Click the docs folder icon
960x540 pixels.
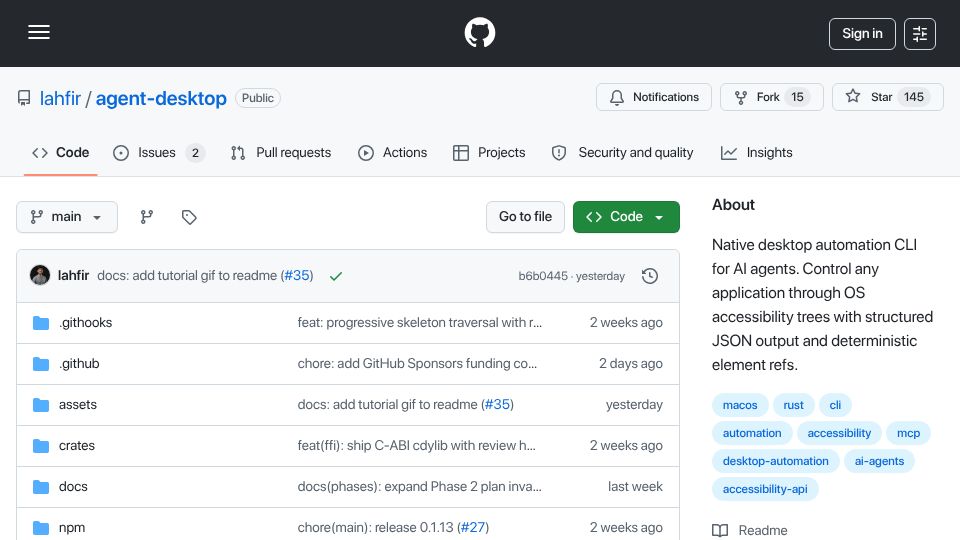tap(41, 487)
